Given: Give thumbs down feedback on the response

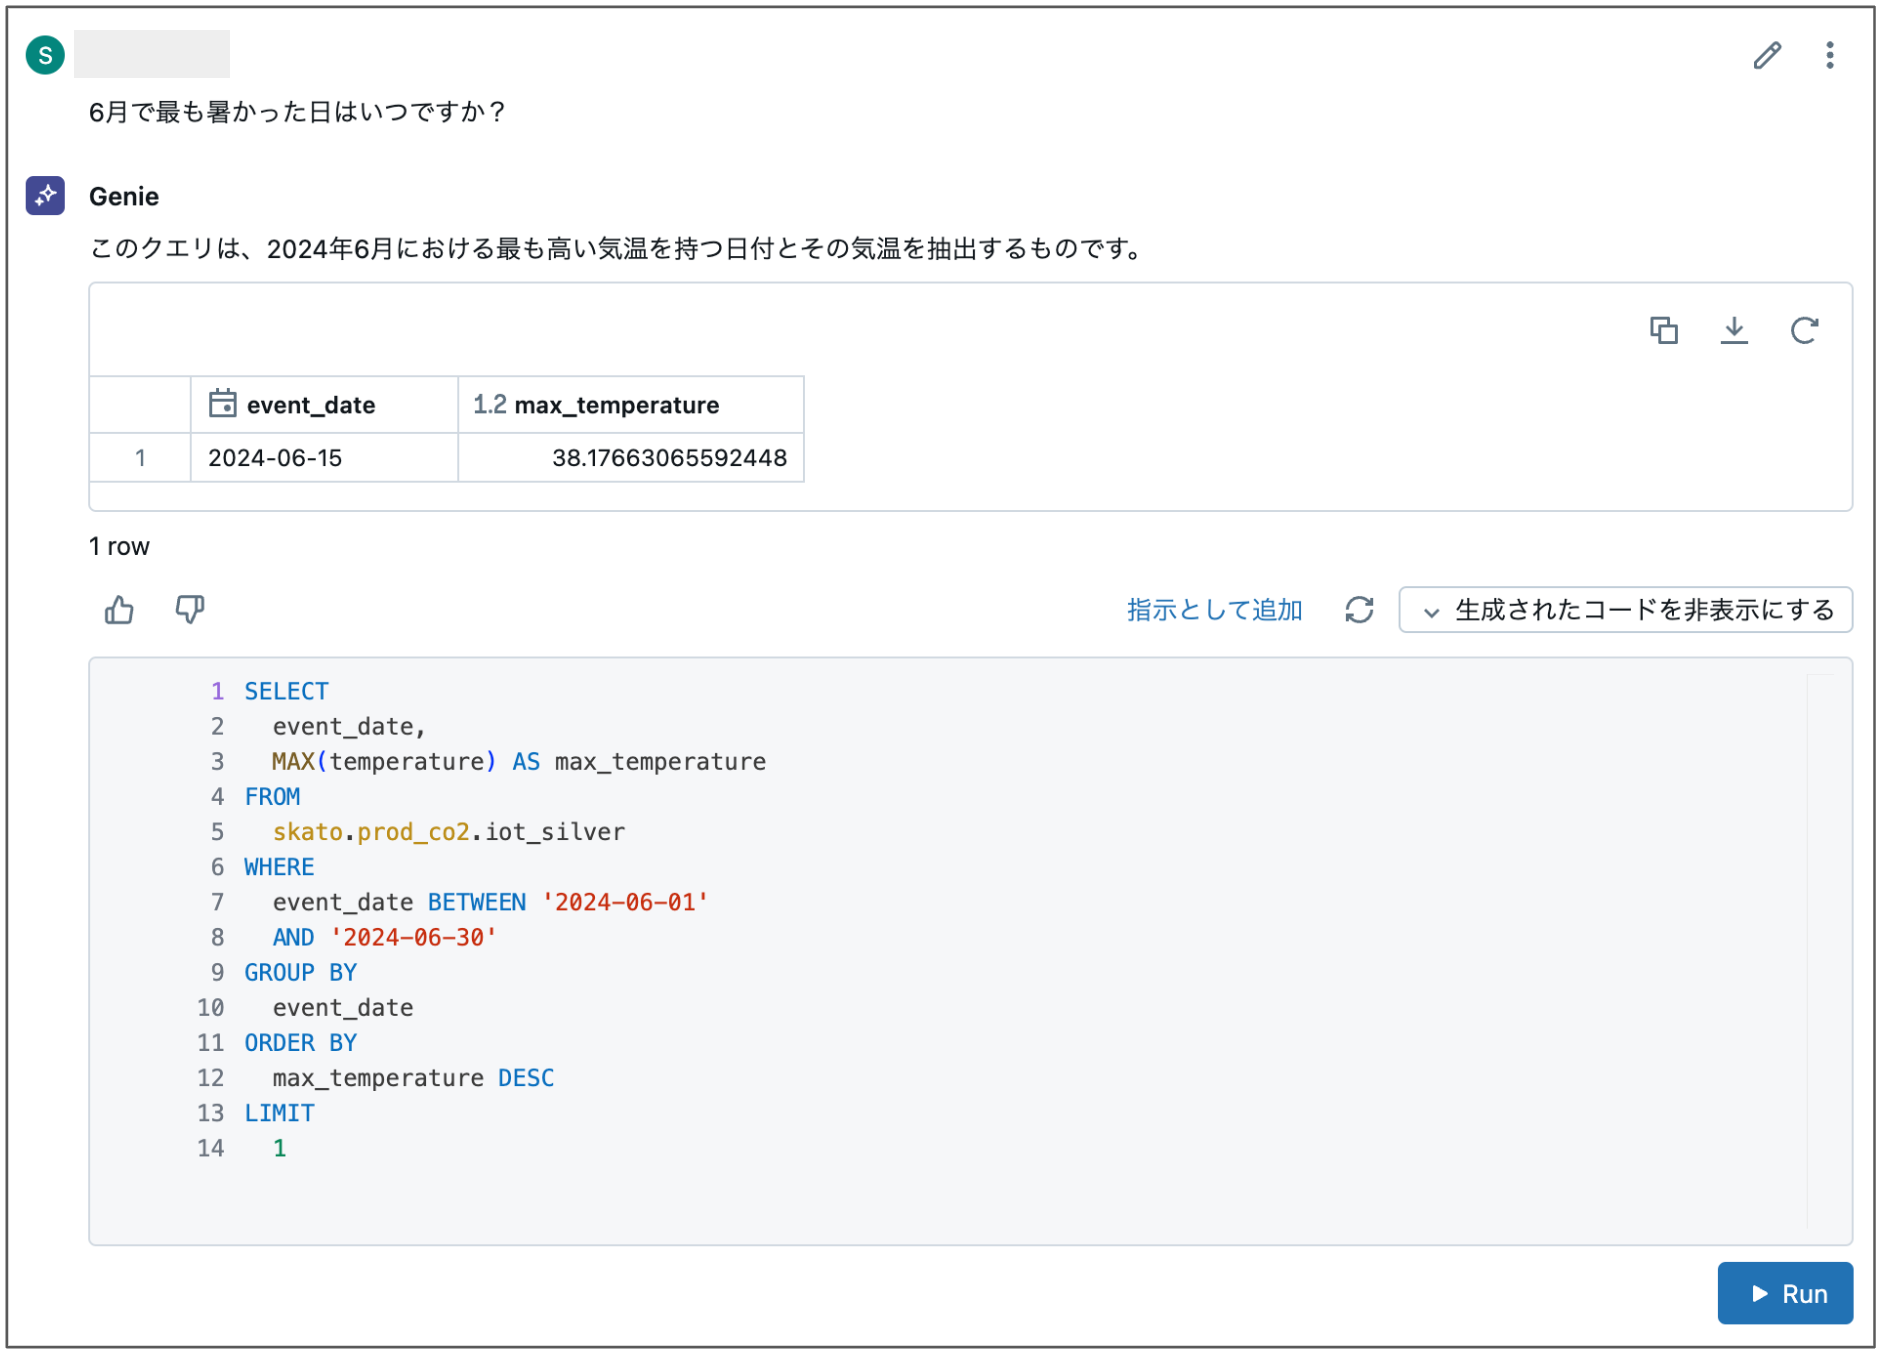Looking at the screenshot, I should 189,609.
